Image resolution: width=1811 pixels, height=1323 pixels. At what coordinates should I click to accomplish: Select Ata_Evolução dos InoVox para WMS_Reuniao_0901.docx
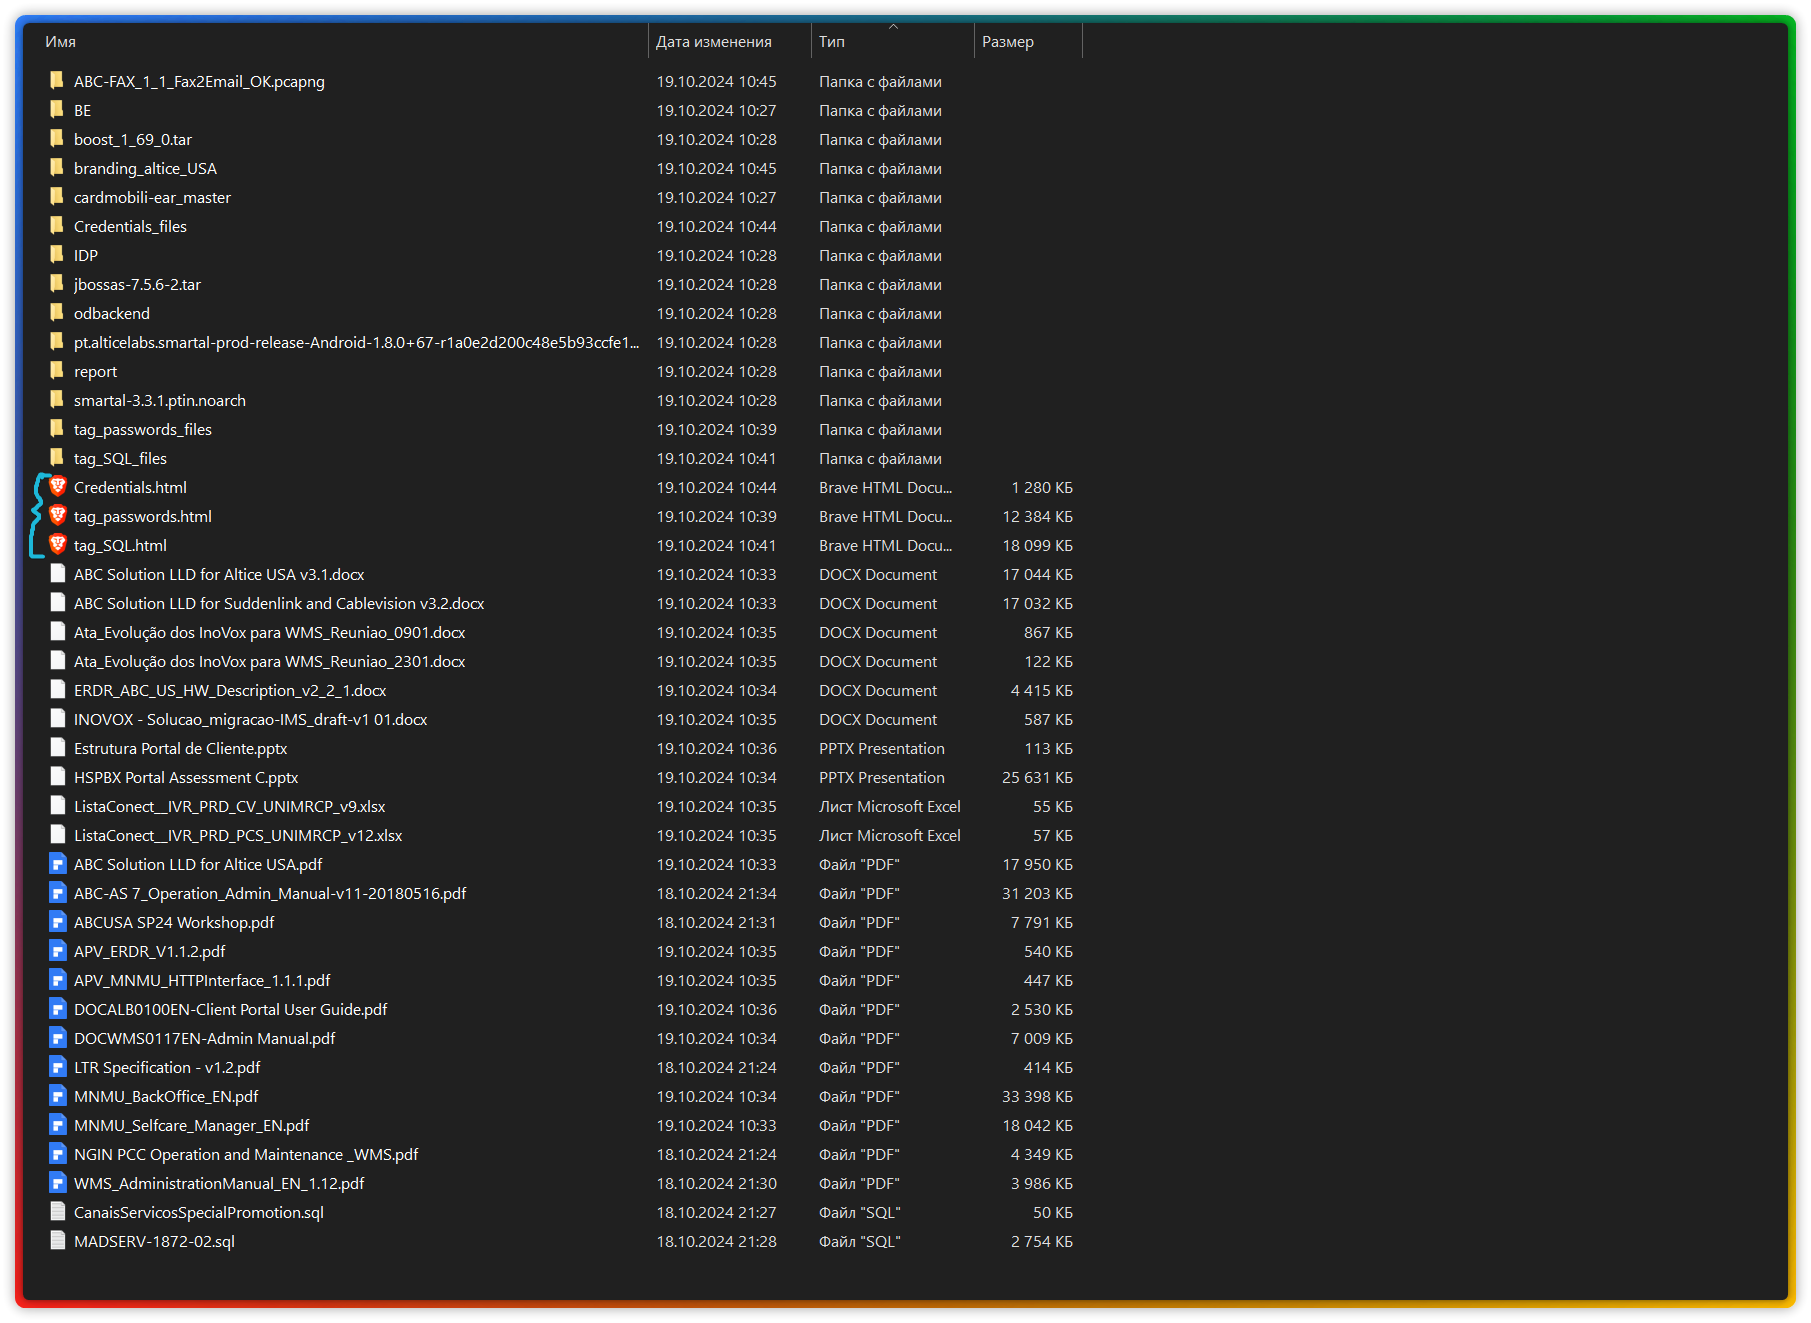[269, 632]
